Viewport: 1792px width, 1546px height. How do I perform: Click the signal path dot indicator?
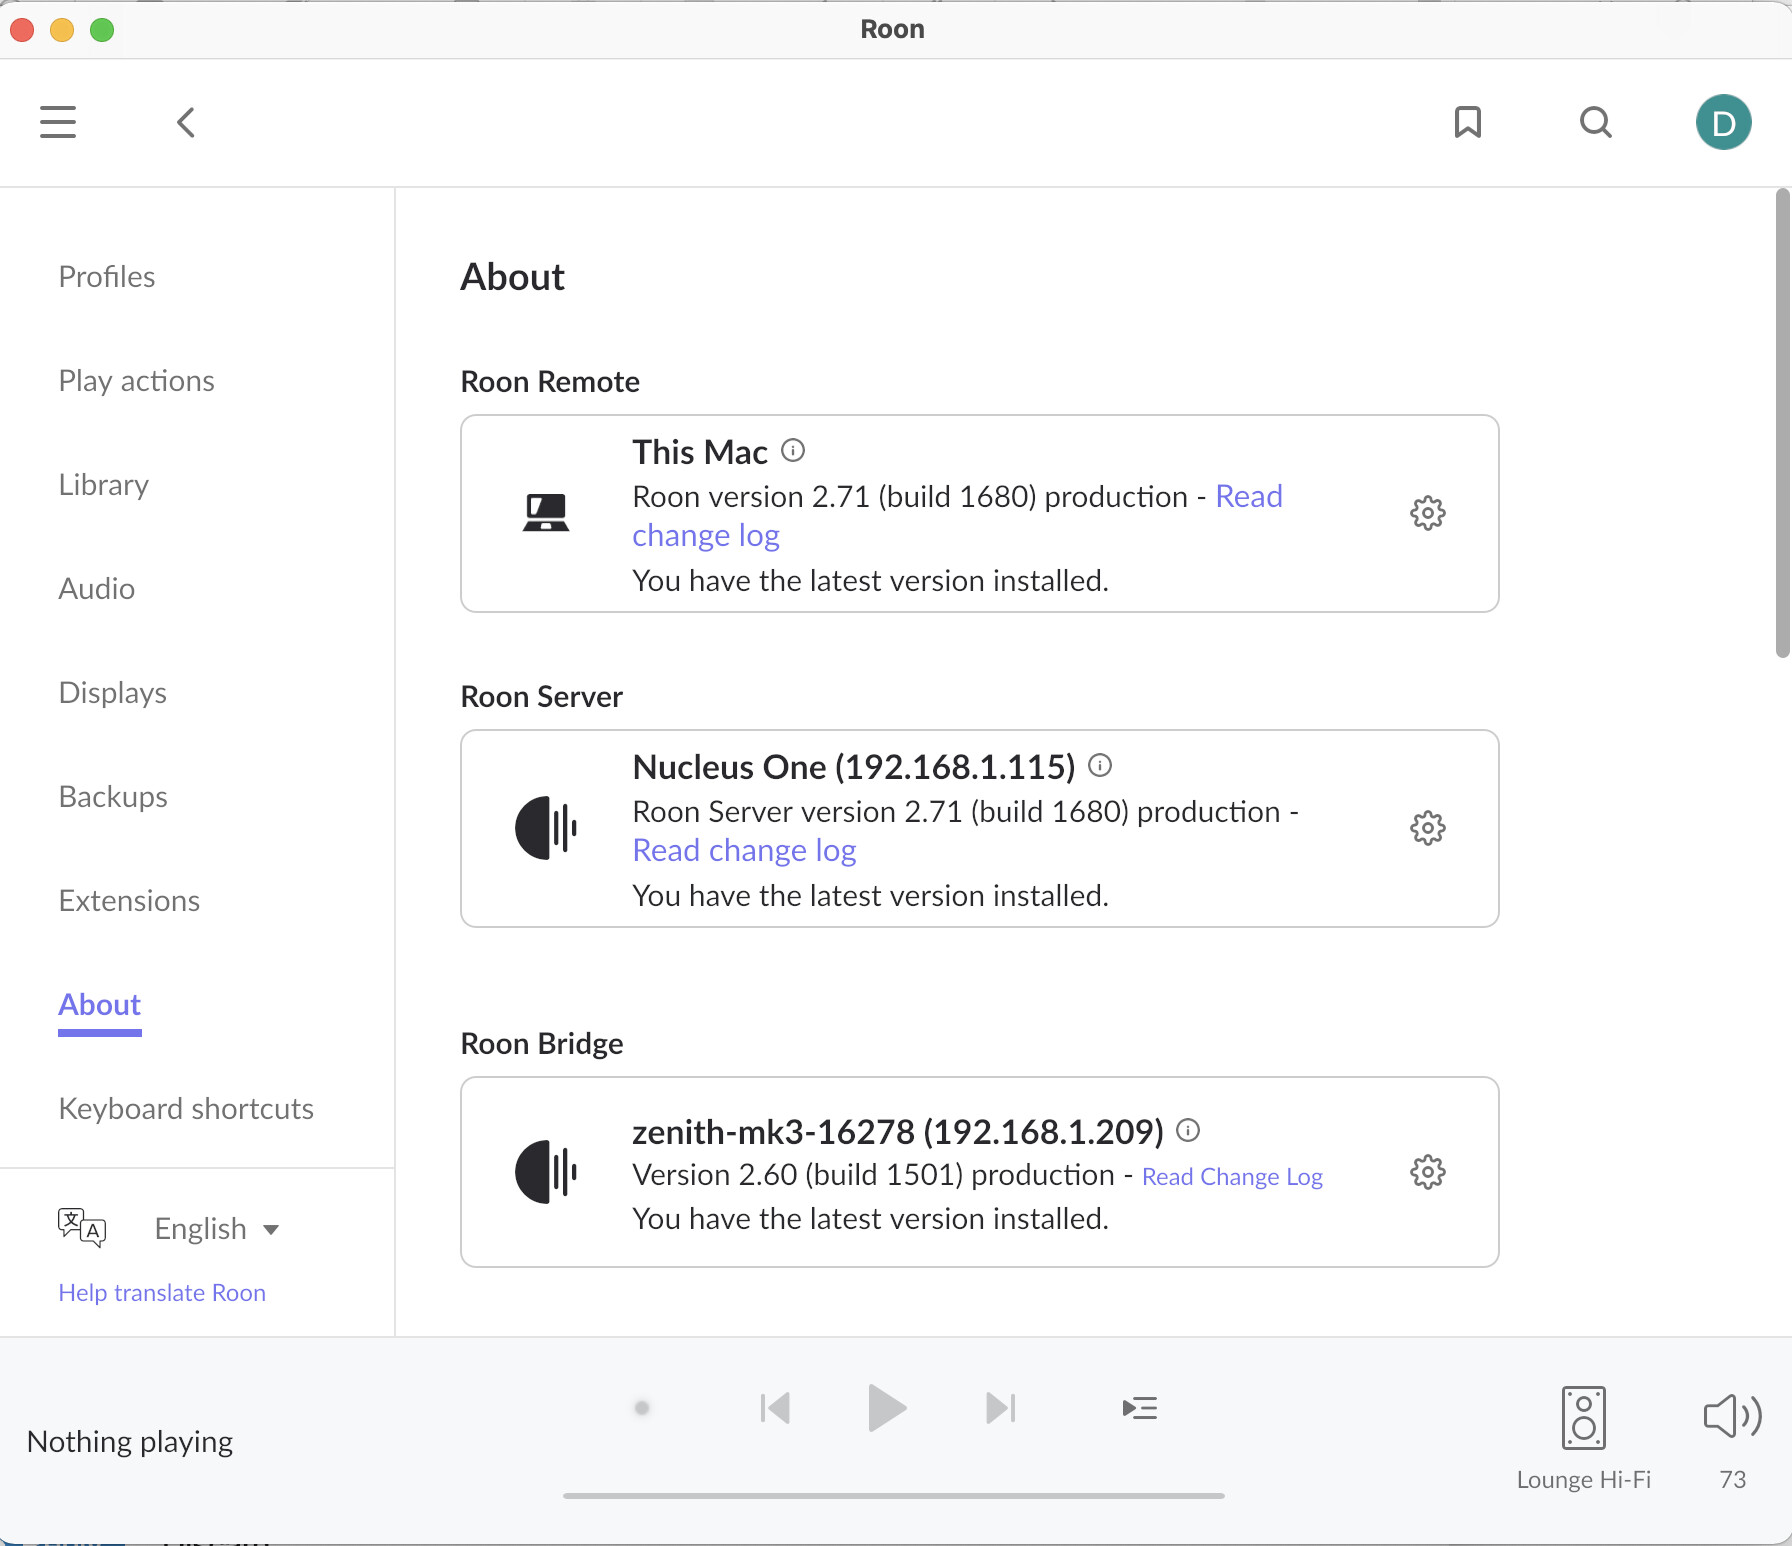pos(642,1408)
